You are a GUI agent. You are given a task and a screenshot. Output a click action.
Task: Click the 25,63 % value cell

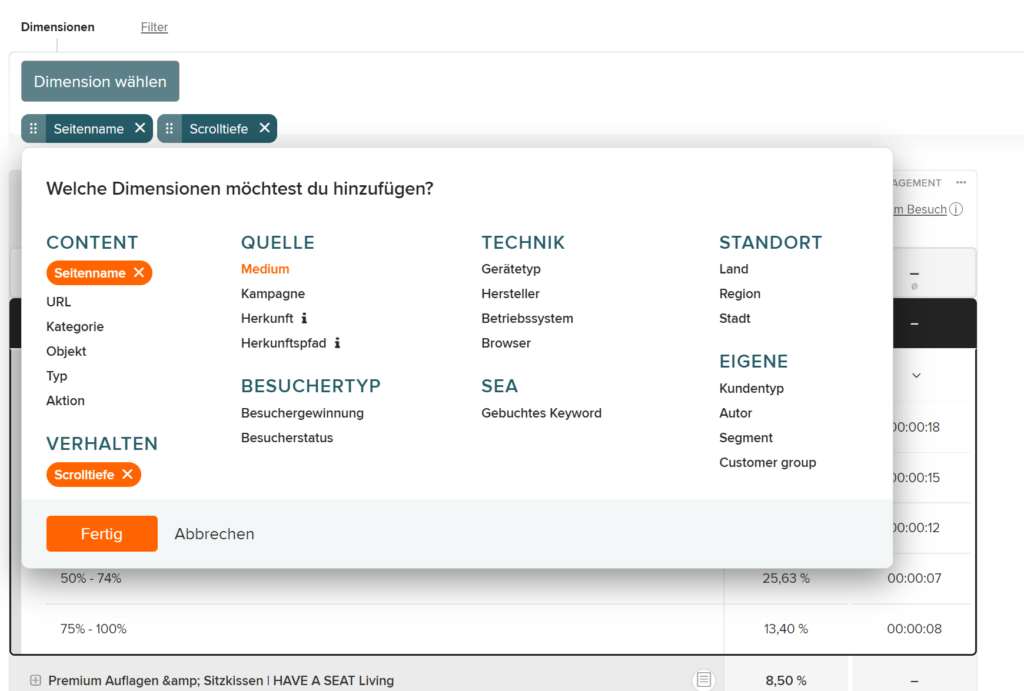click(786, 578)
